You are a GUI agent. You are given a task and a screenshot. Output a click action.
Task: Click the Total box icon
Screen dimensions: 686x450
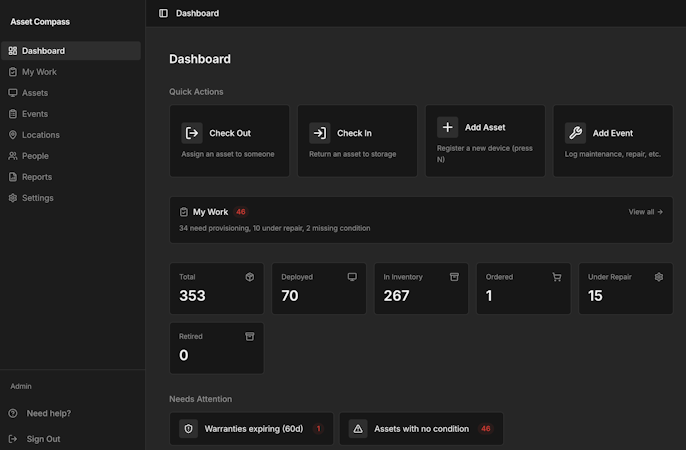250,277
